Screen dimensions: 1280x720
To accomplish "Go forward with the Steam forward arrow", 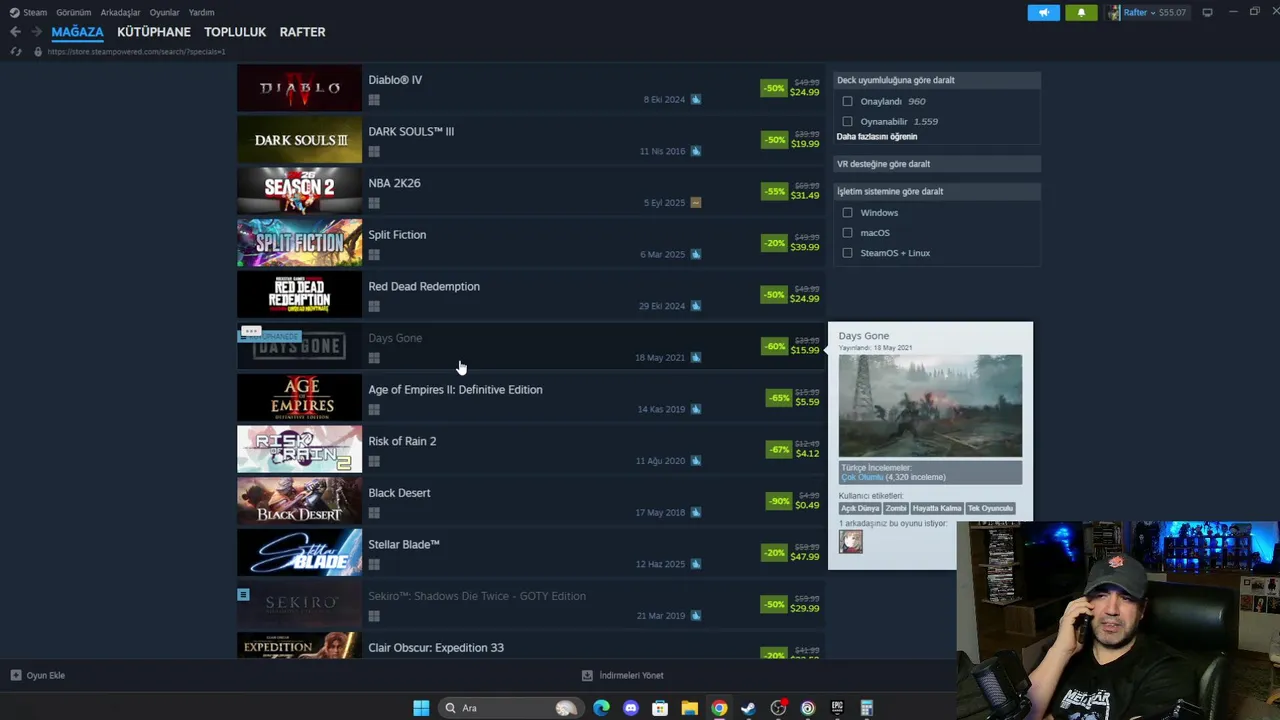I will pos(36,32).
